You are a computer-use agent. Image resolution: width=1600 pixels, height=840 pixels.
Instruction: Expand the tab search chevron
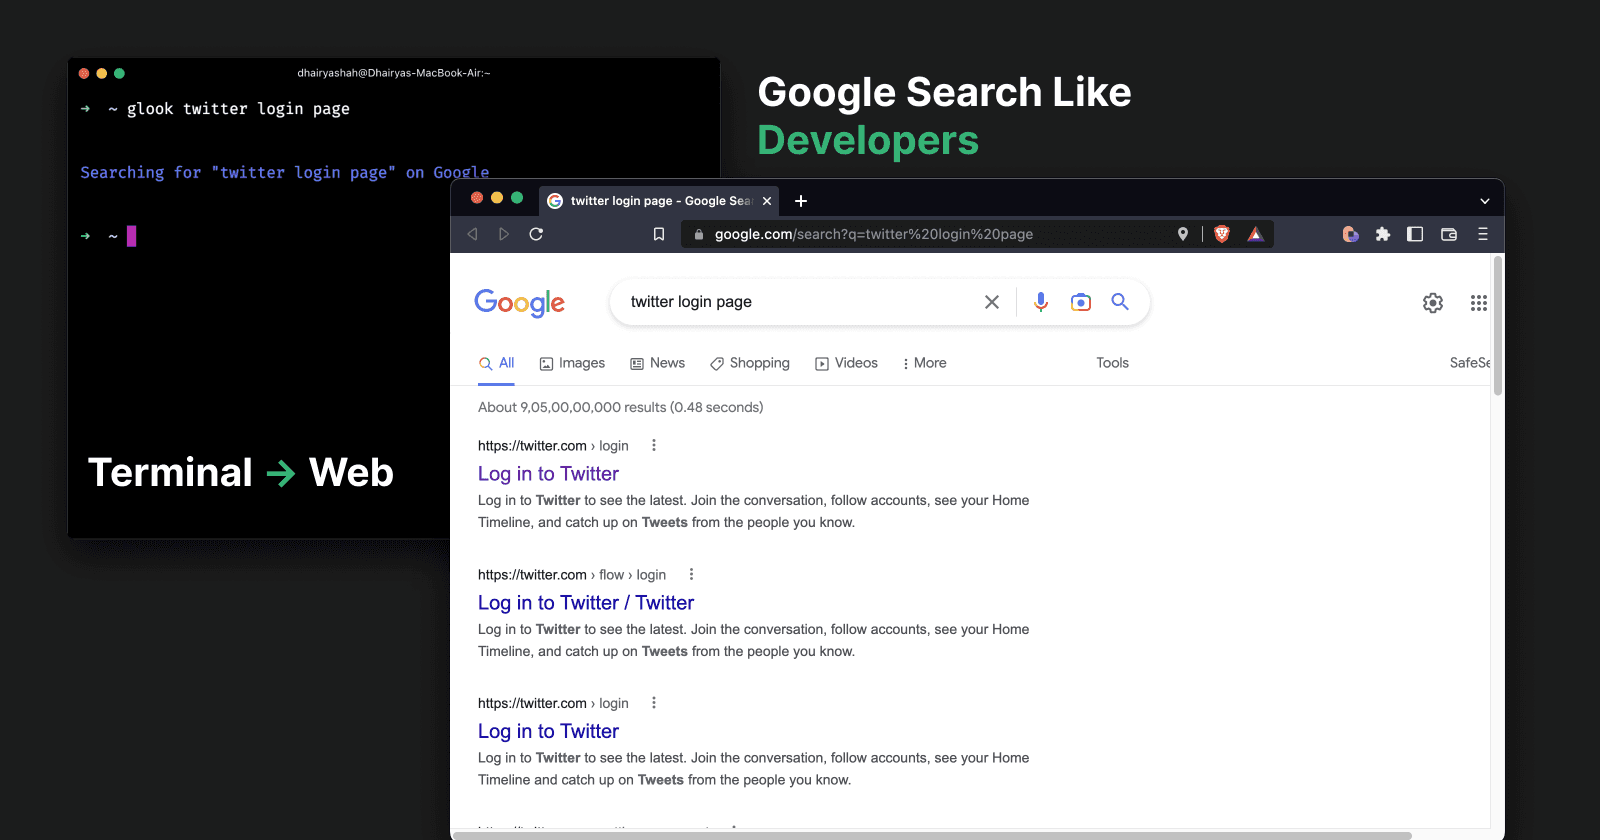(x=1484, y=201)
